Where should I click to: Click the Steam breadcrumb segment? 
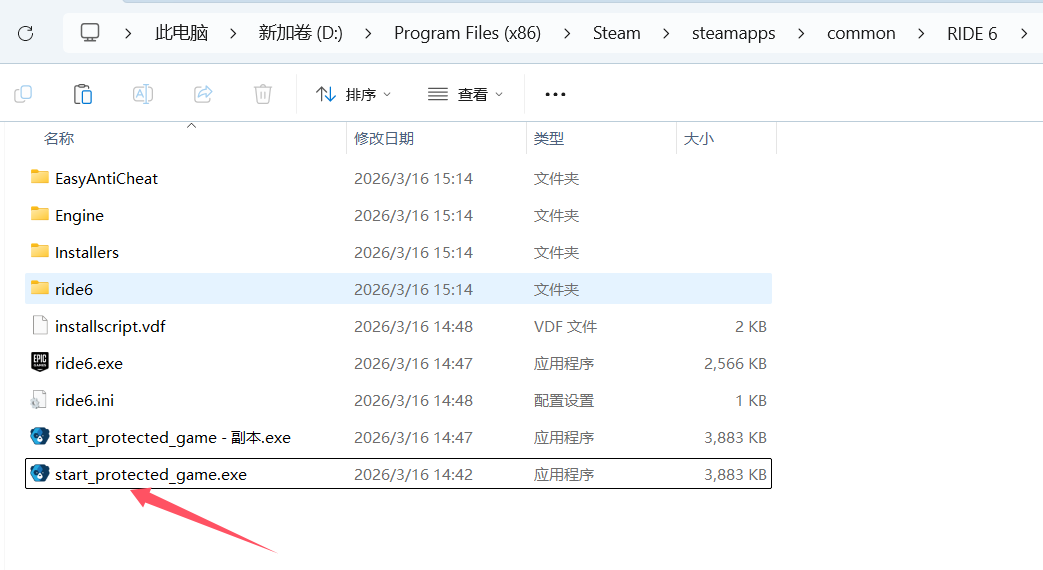pyautogui.click(x=616, y=33)
